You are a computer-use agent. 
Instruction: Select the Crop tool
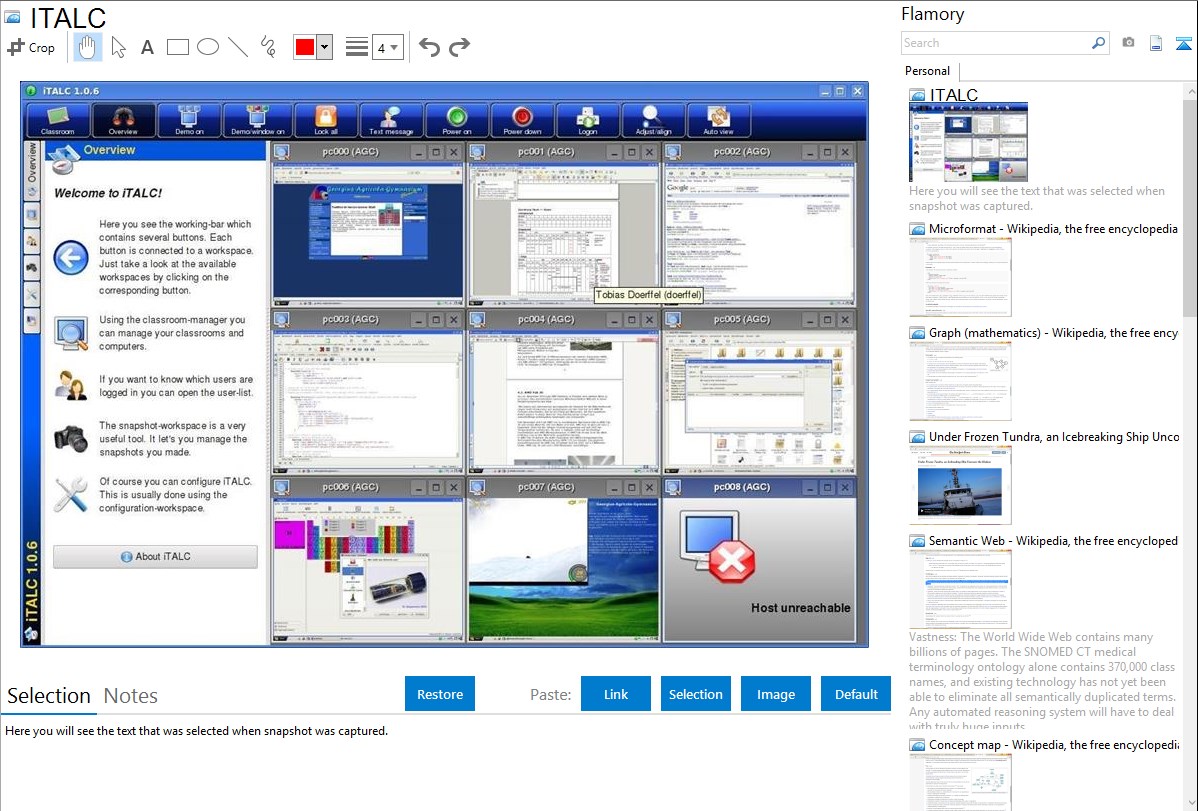(x=31, y=47)
